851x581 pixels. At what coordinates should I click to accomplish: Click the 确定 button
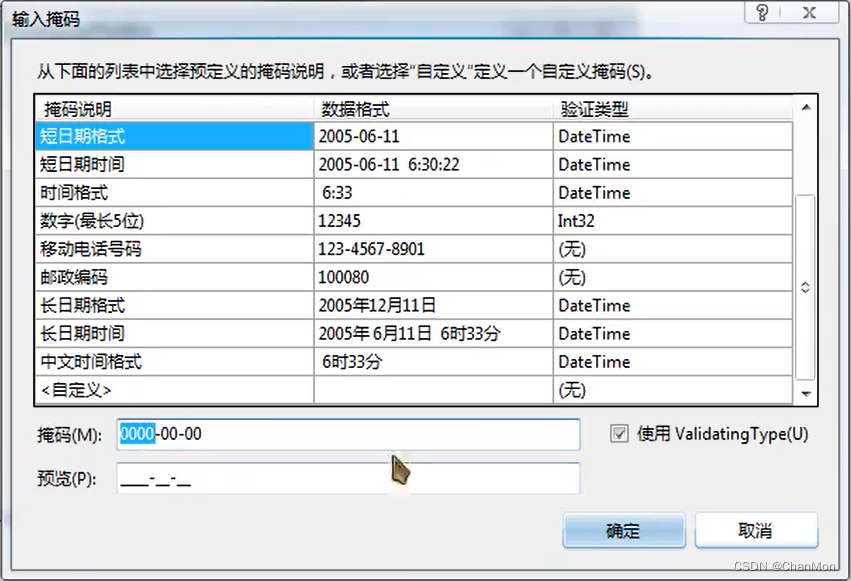pos(623,531)
